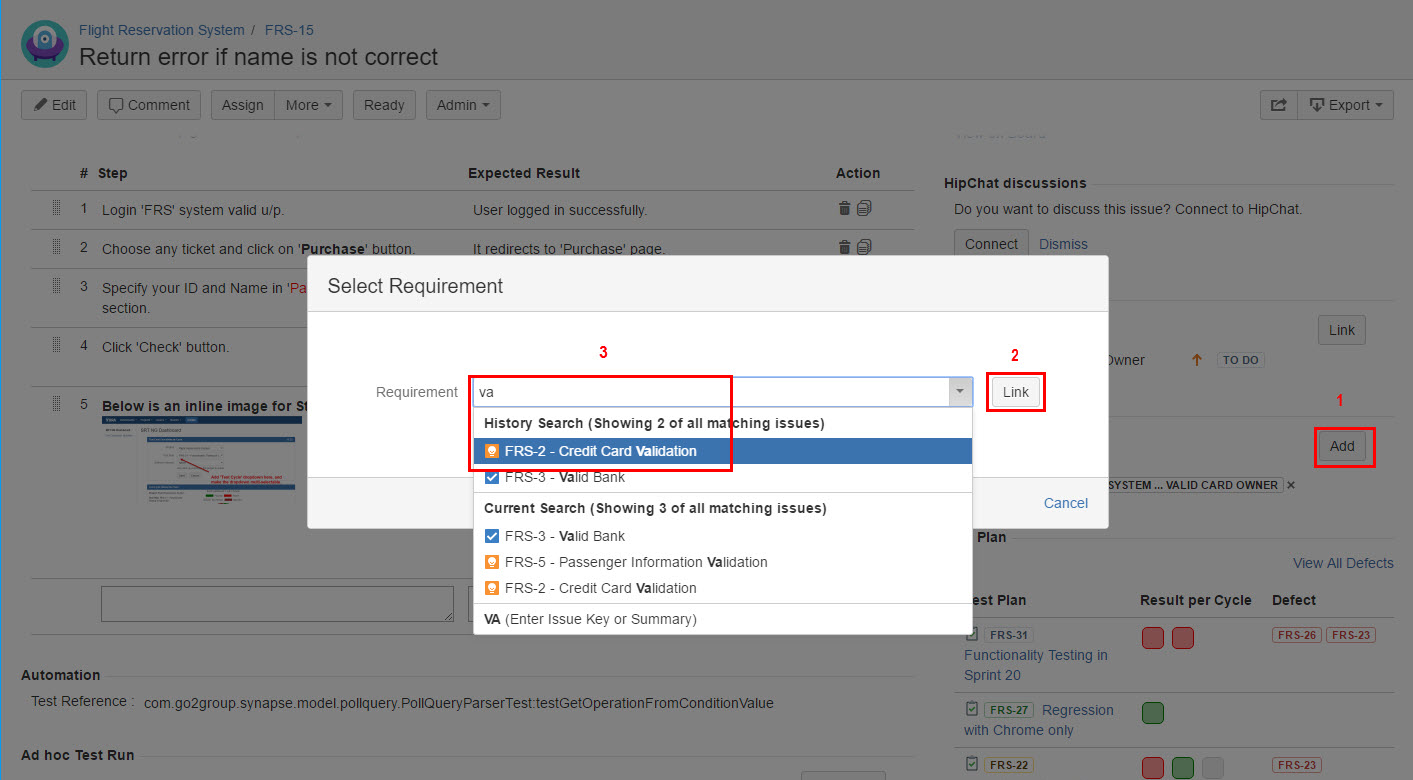Grab the drag handle for step 4
The width and height of the screenshot is (1413, 780).
[x=56, y=346]
